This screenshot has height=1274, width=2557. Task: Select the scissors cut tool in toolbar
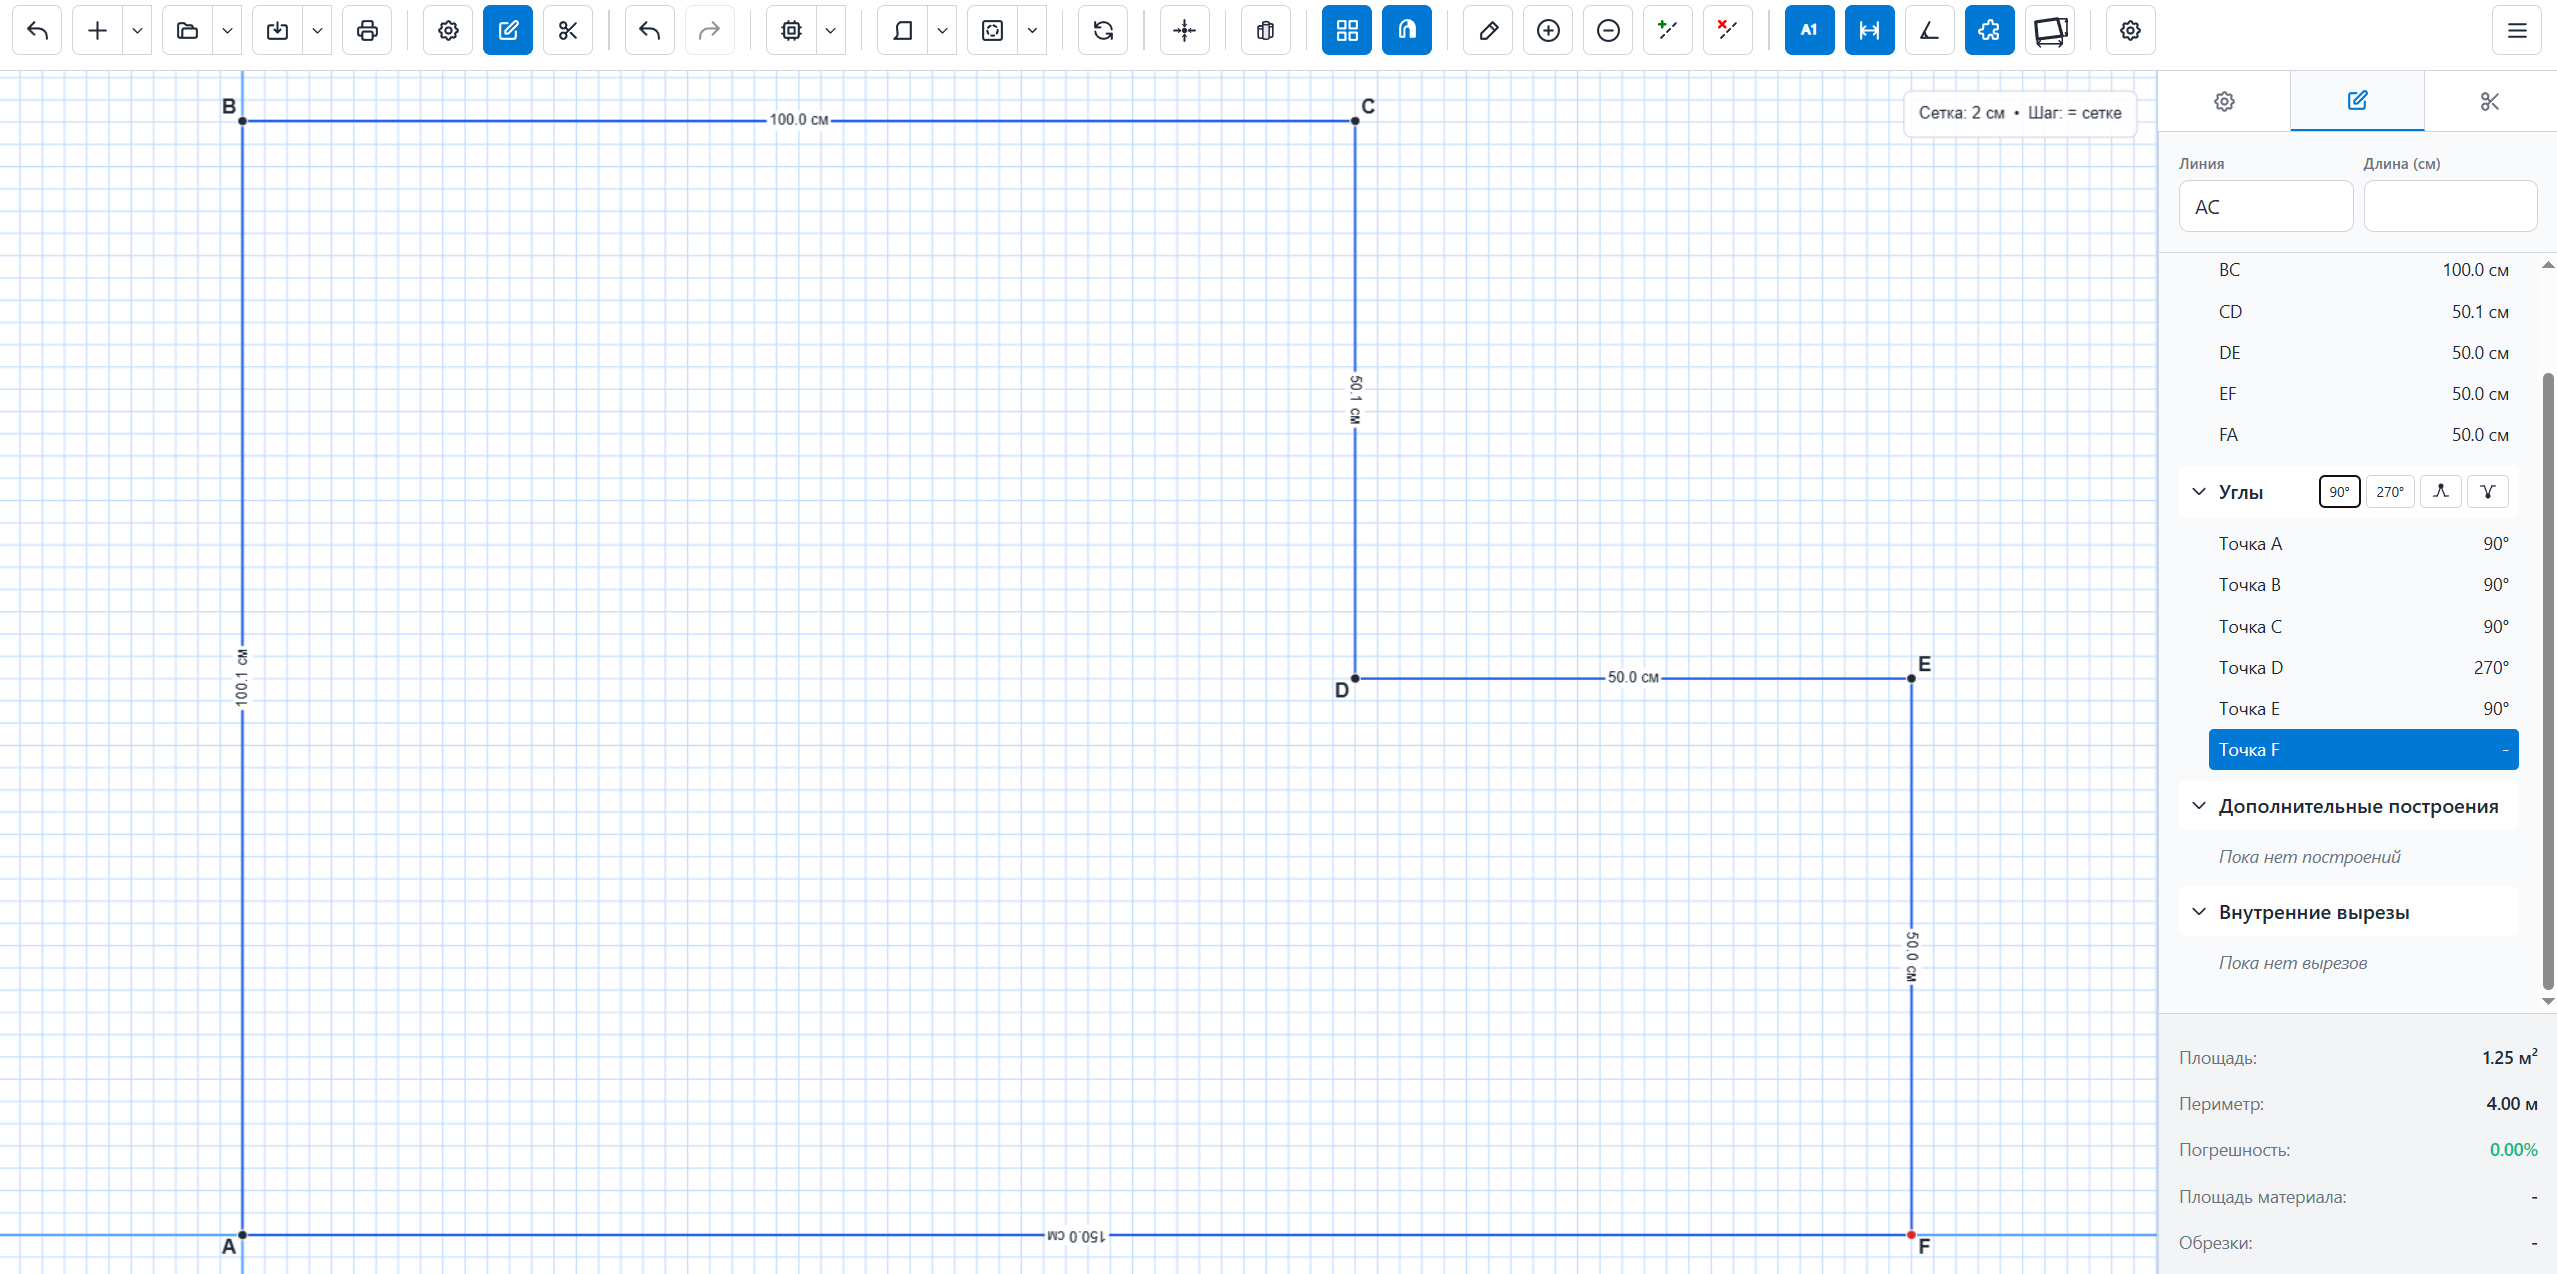coord(568,30)
